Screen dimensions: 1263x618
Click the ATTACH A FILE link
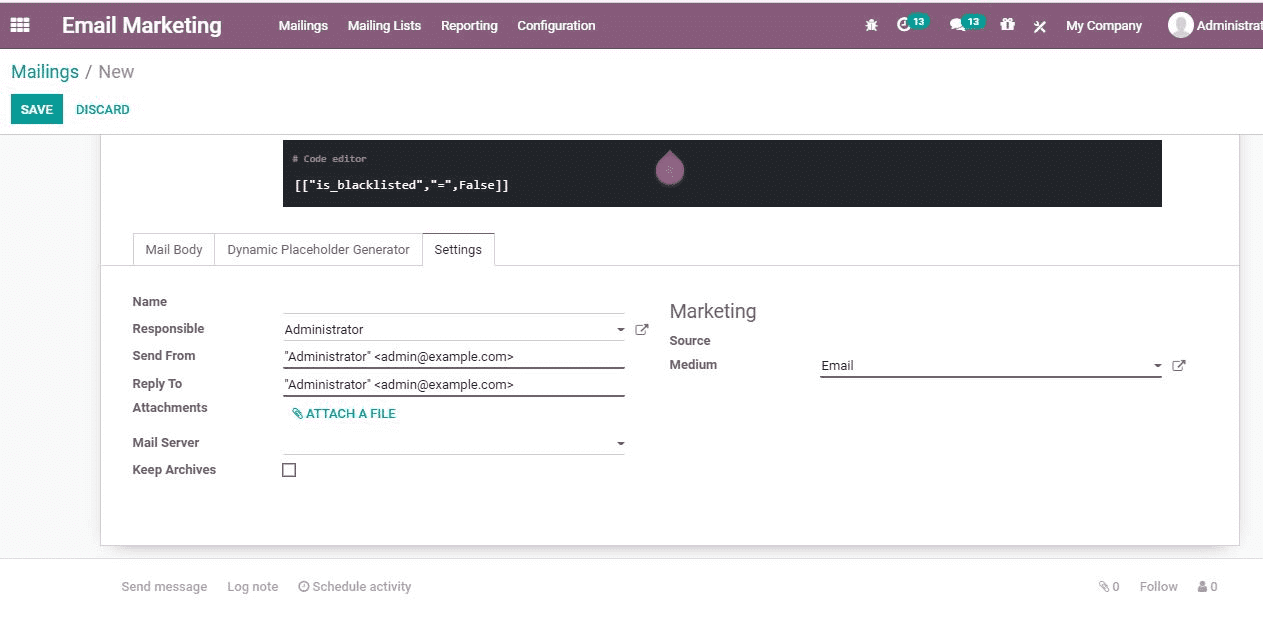[x=344, y=414]
